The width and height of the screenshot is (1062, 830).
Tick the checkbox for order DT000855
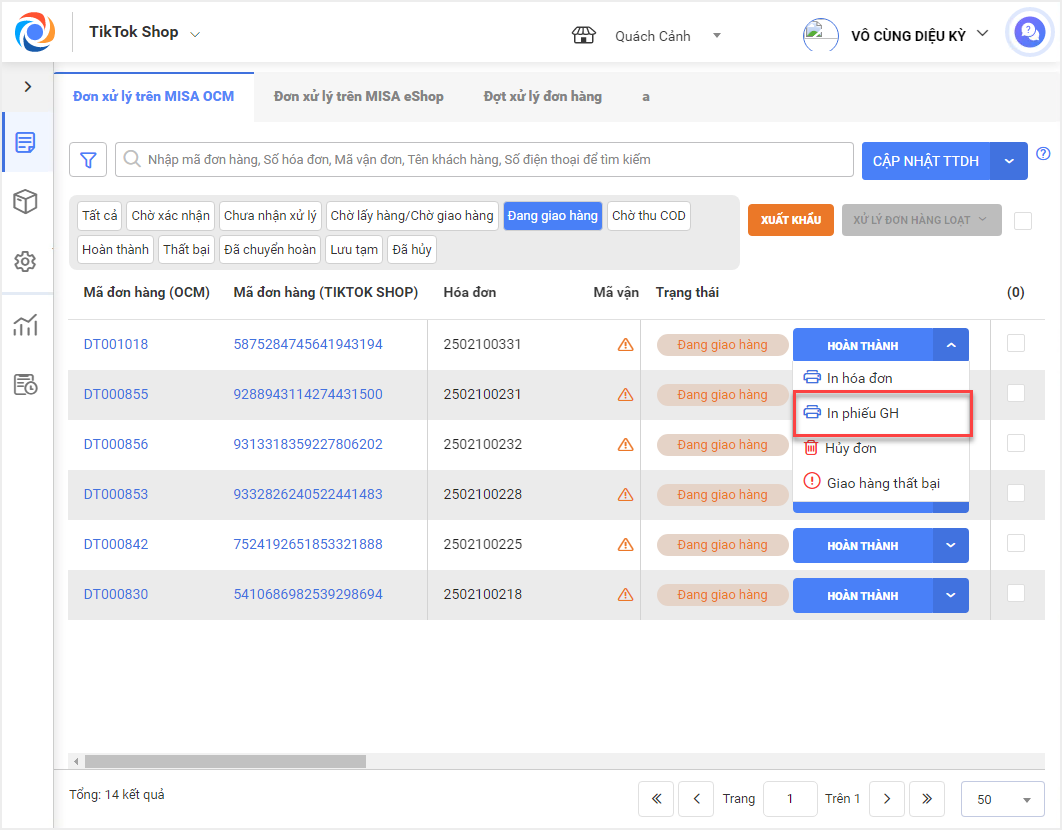click(1015, 393)
